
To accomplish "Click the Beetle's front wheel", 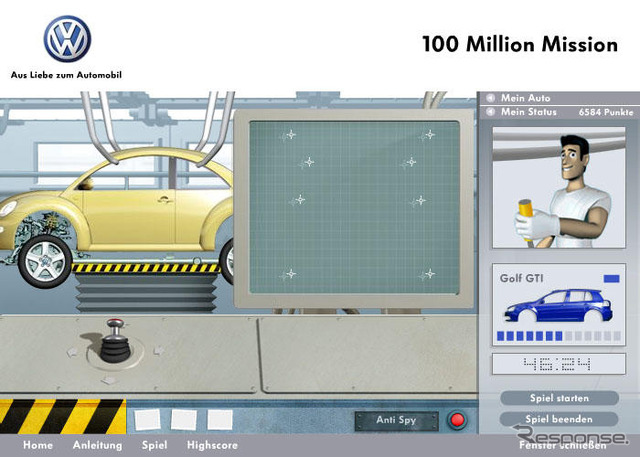I will [x=45, y=262].
